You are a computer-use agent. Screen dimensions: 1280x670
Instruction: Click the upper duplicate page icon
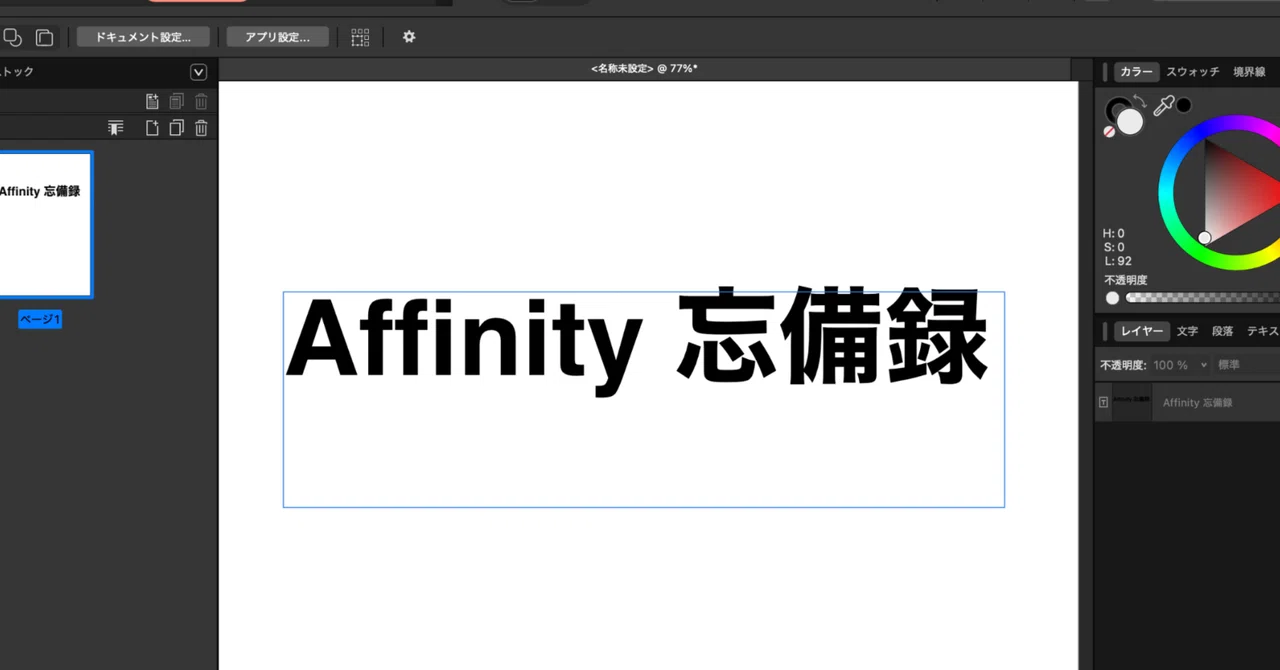(x=176, y=101)
